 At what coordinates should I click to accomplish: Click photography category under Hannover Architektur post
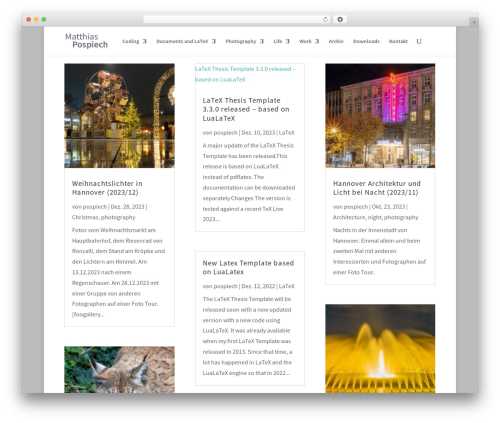(x=401, y=217)
